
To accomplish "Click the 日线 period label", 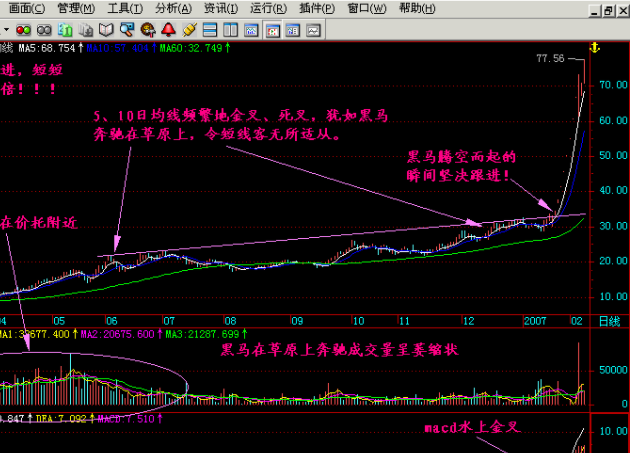I will tap(609, 321).
